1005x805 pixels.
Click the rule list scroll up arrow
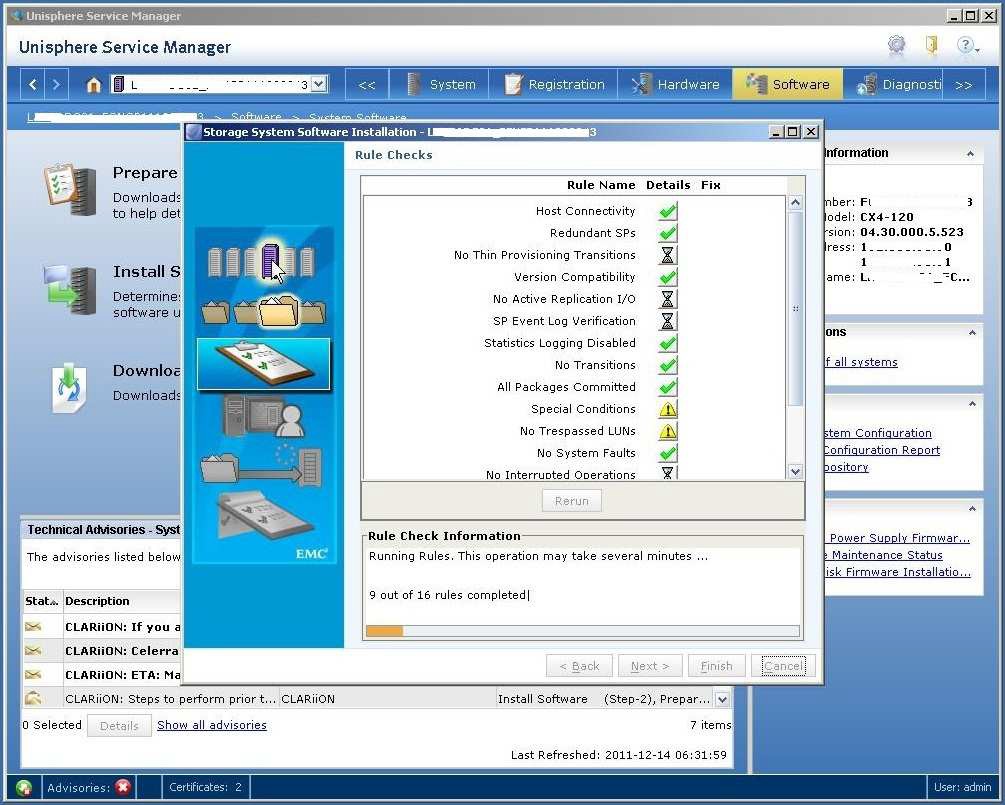pos(795,203)
